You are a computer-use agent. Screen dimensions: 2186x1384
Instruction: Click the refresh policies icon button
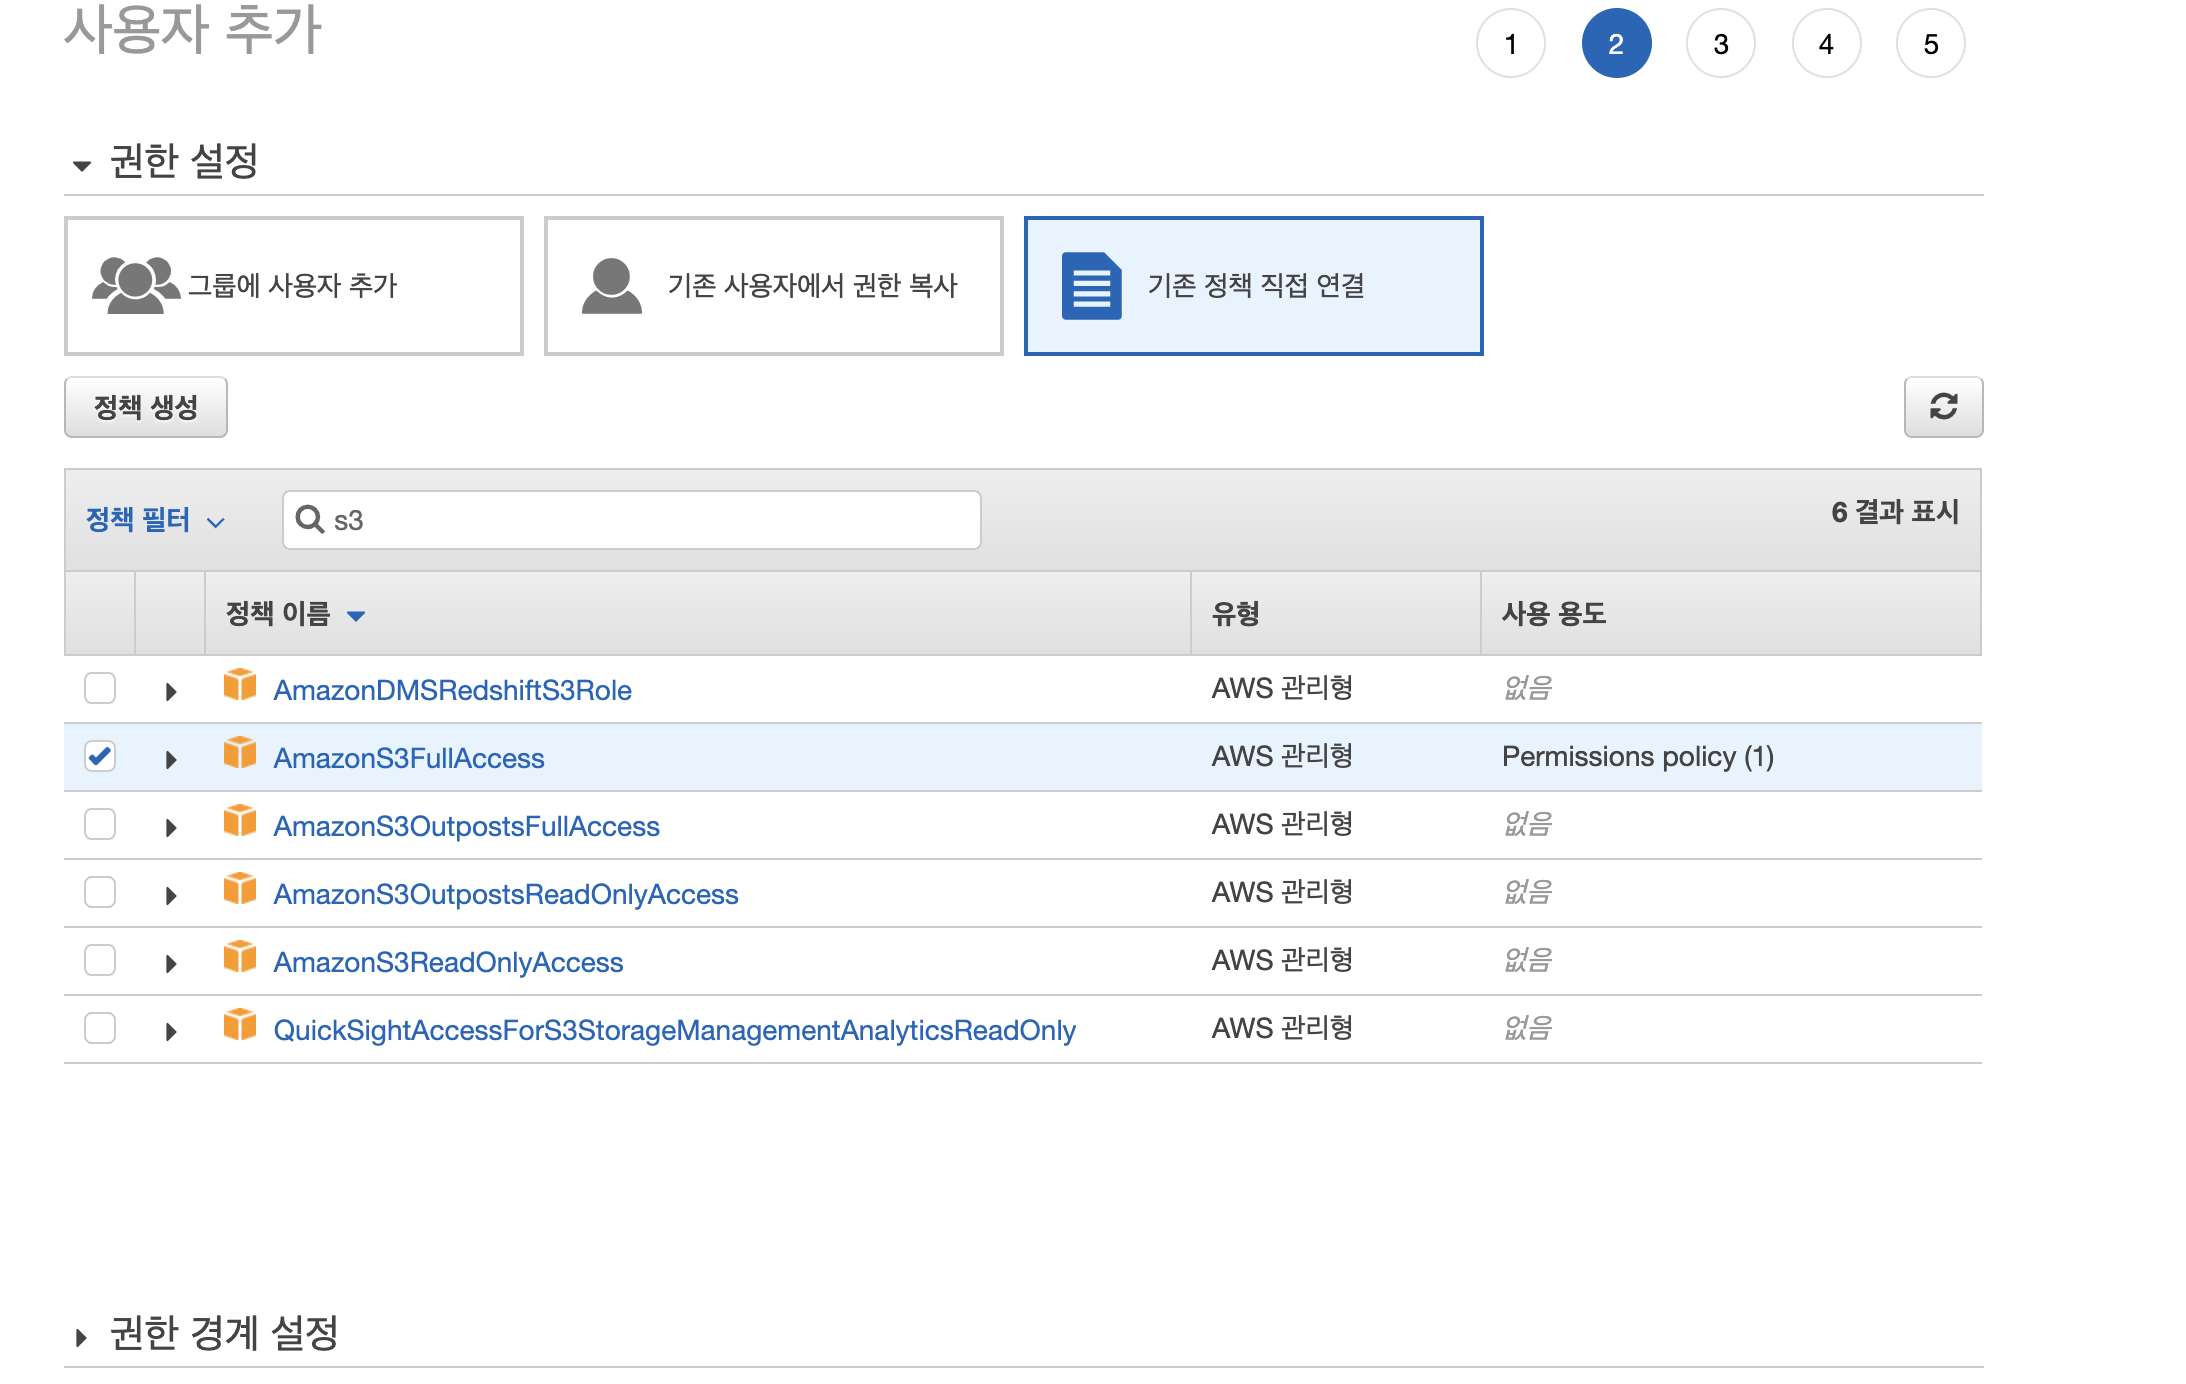point(1942,407)
